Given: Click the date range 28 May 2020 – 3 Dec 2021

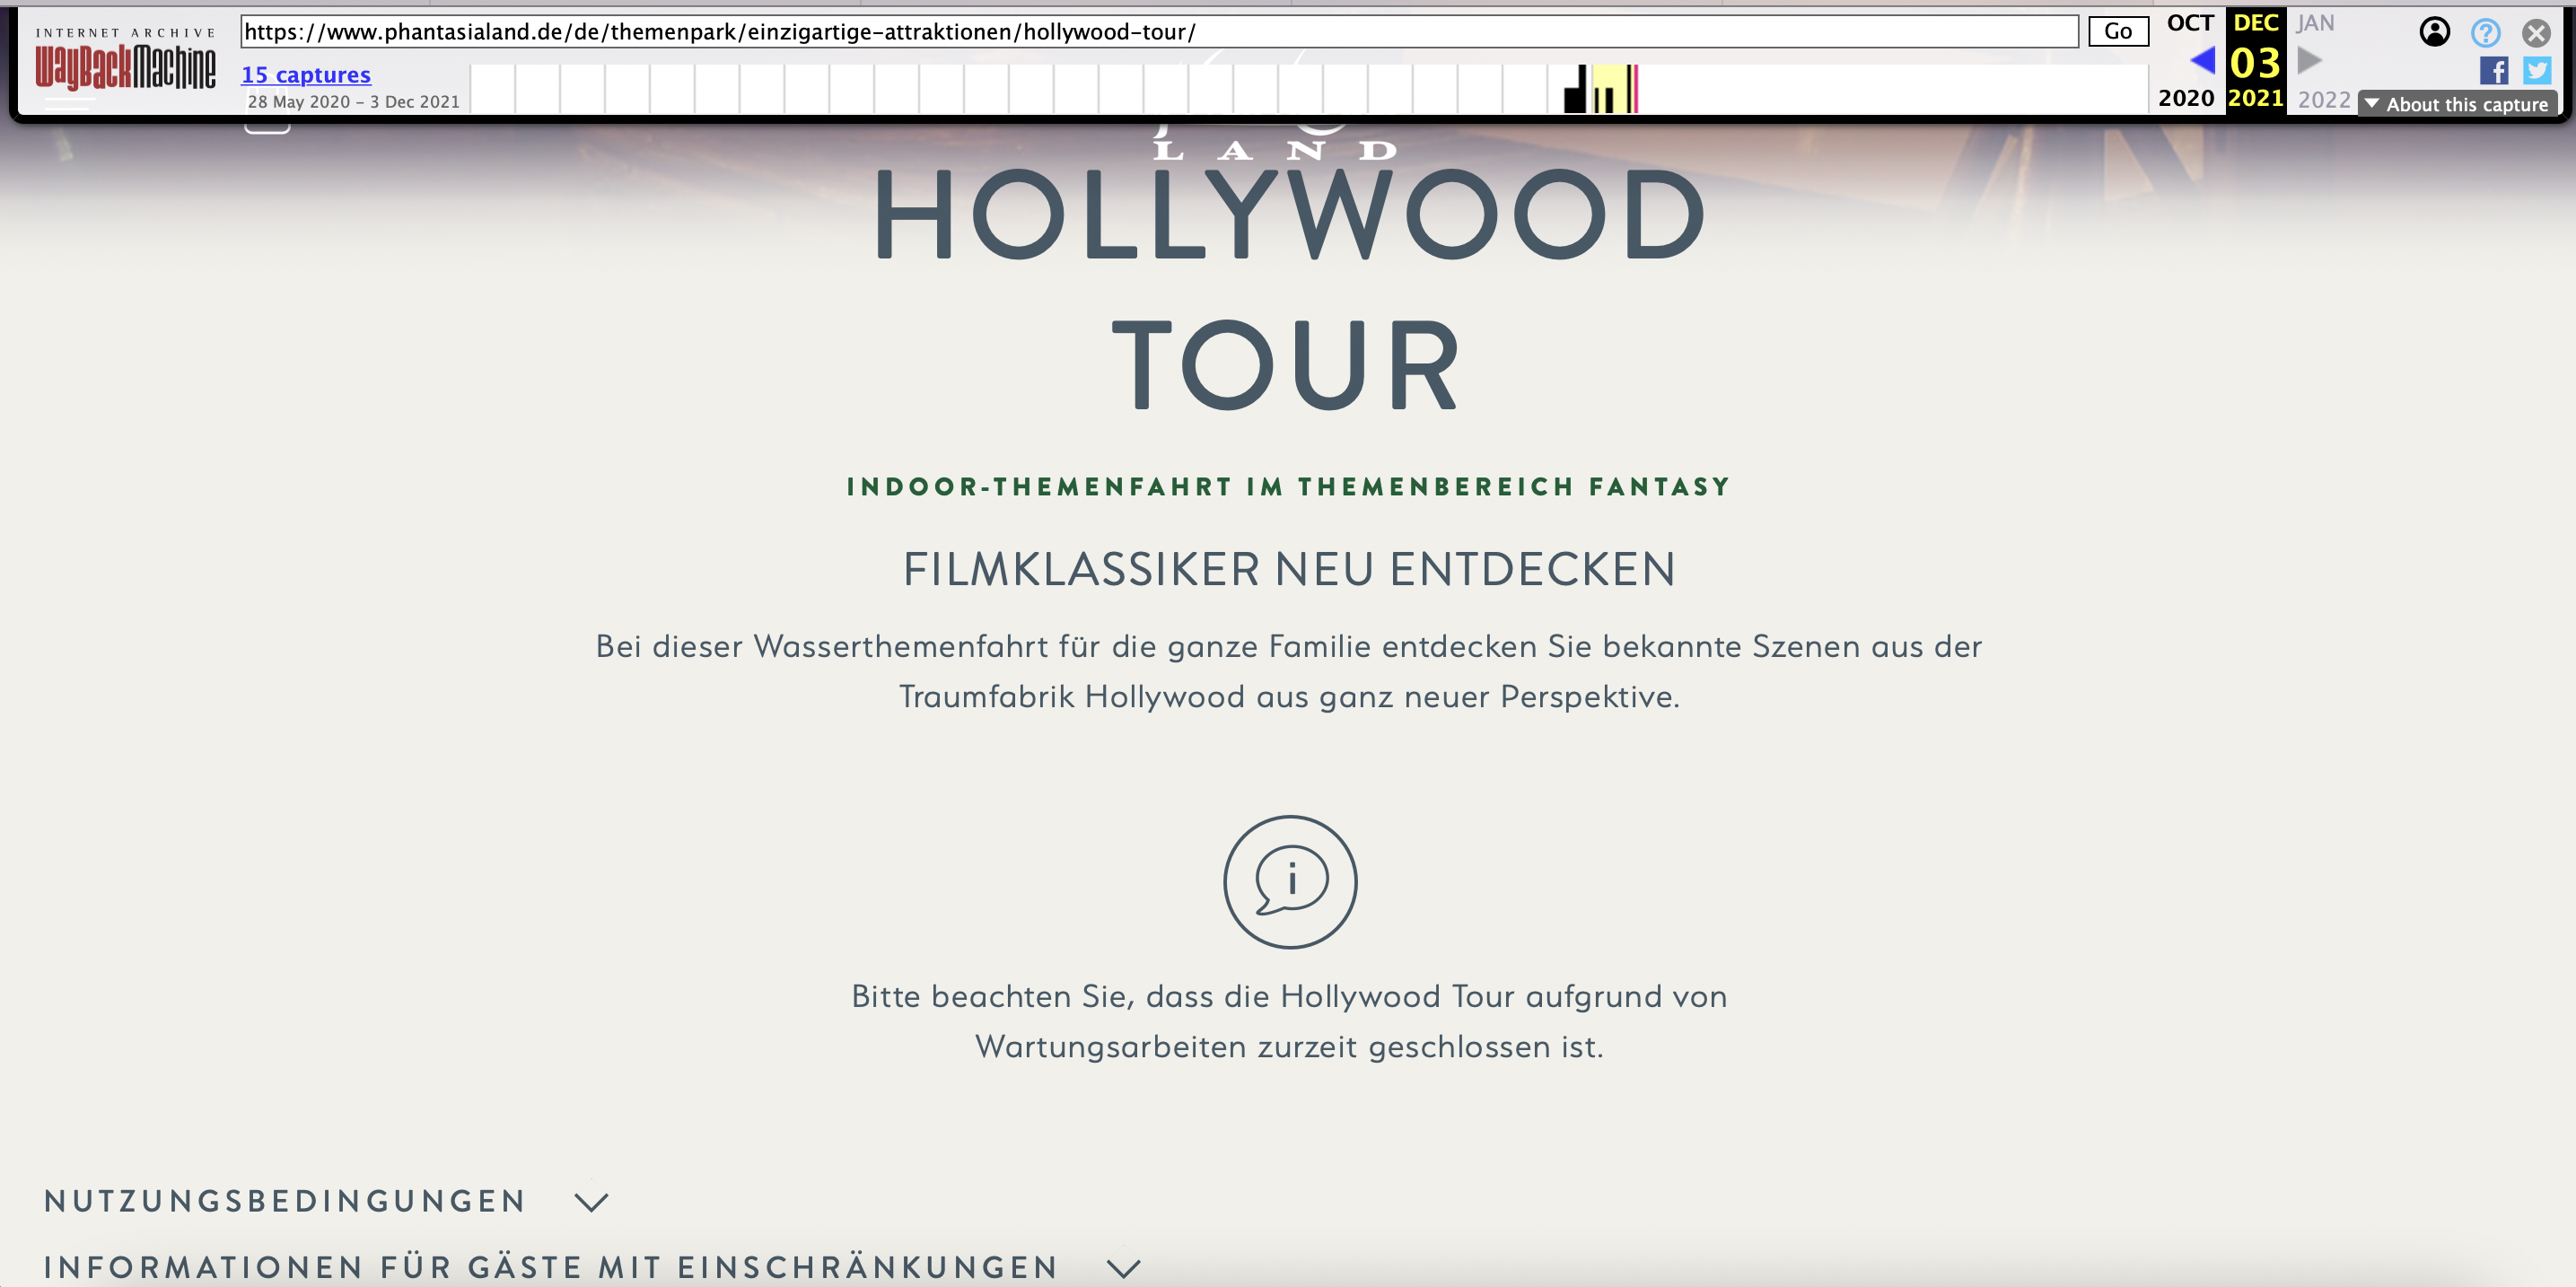Looking at the screenshot, I should (354, 102).
